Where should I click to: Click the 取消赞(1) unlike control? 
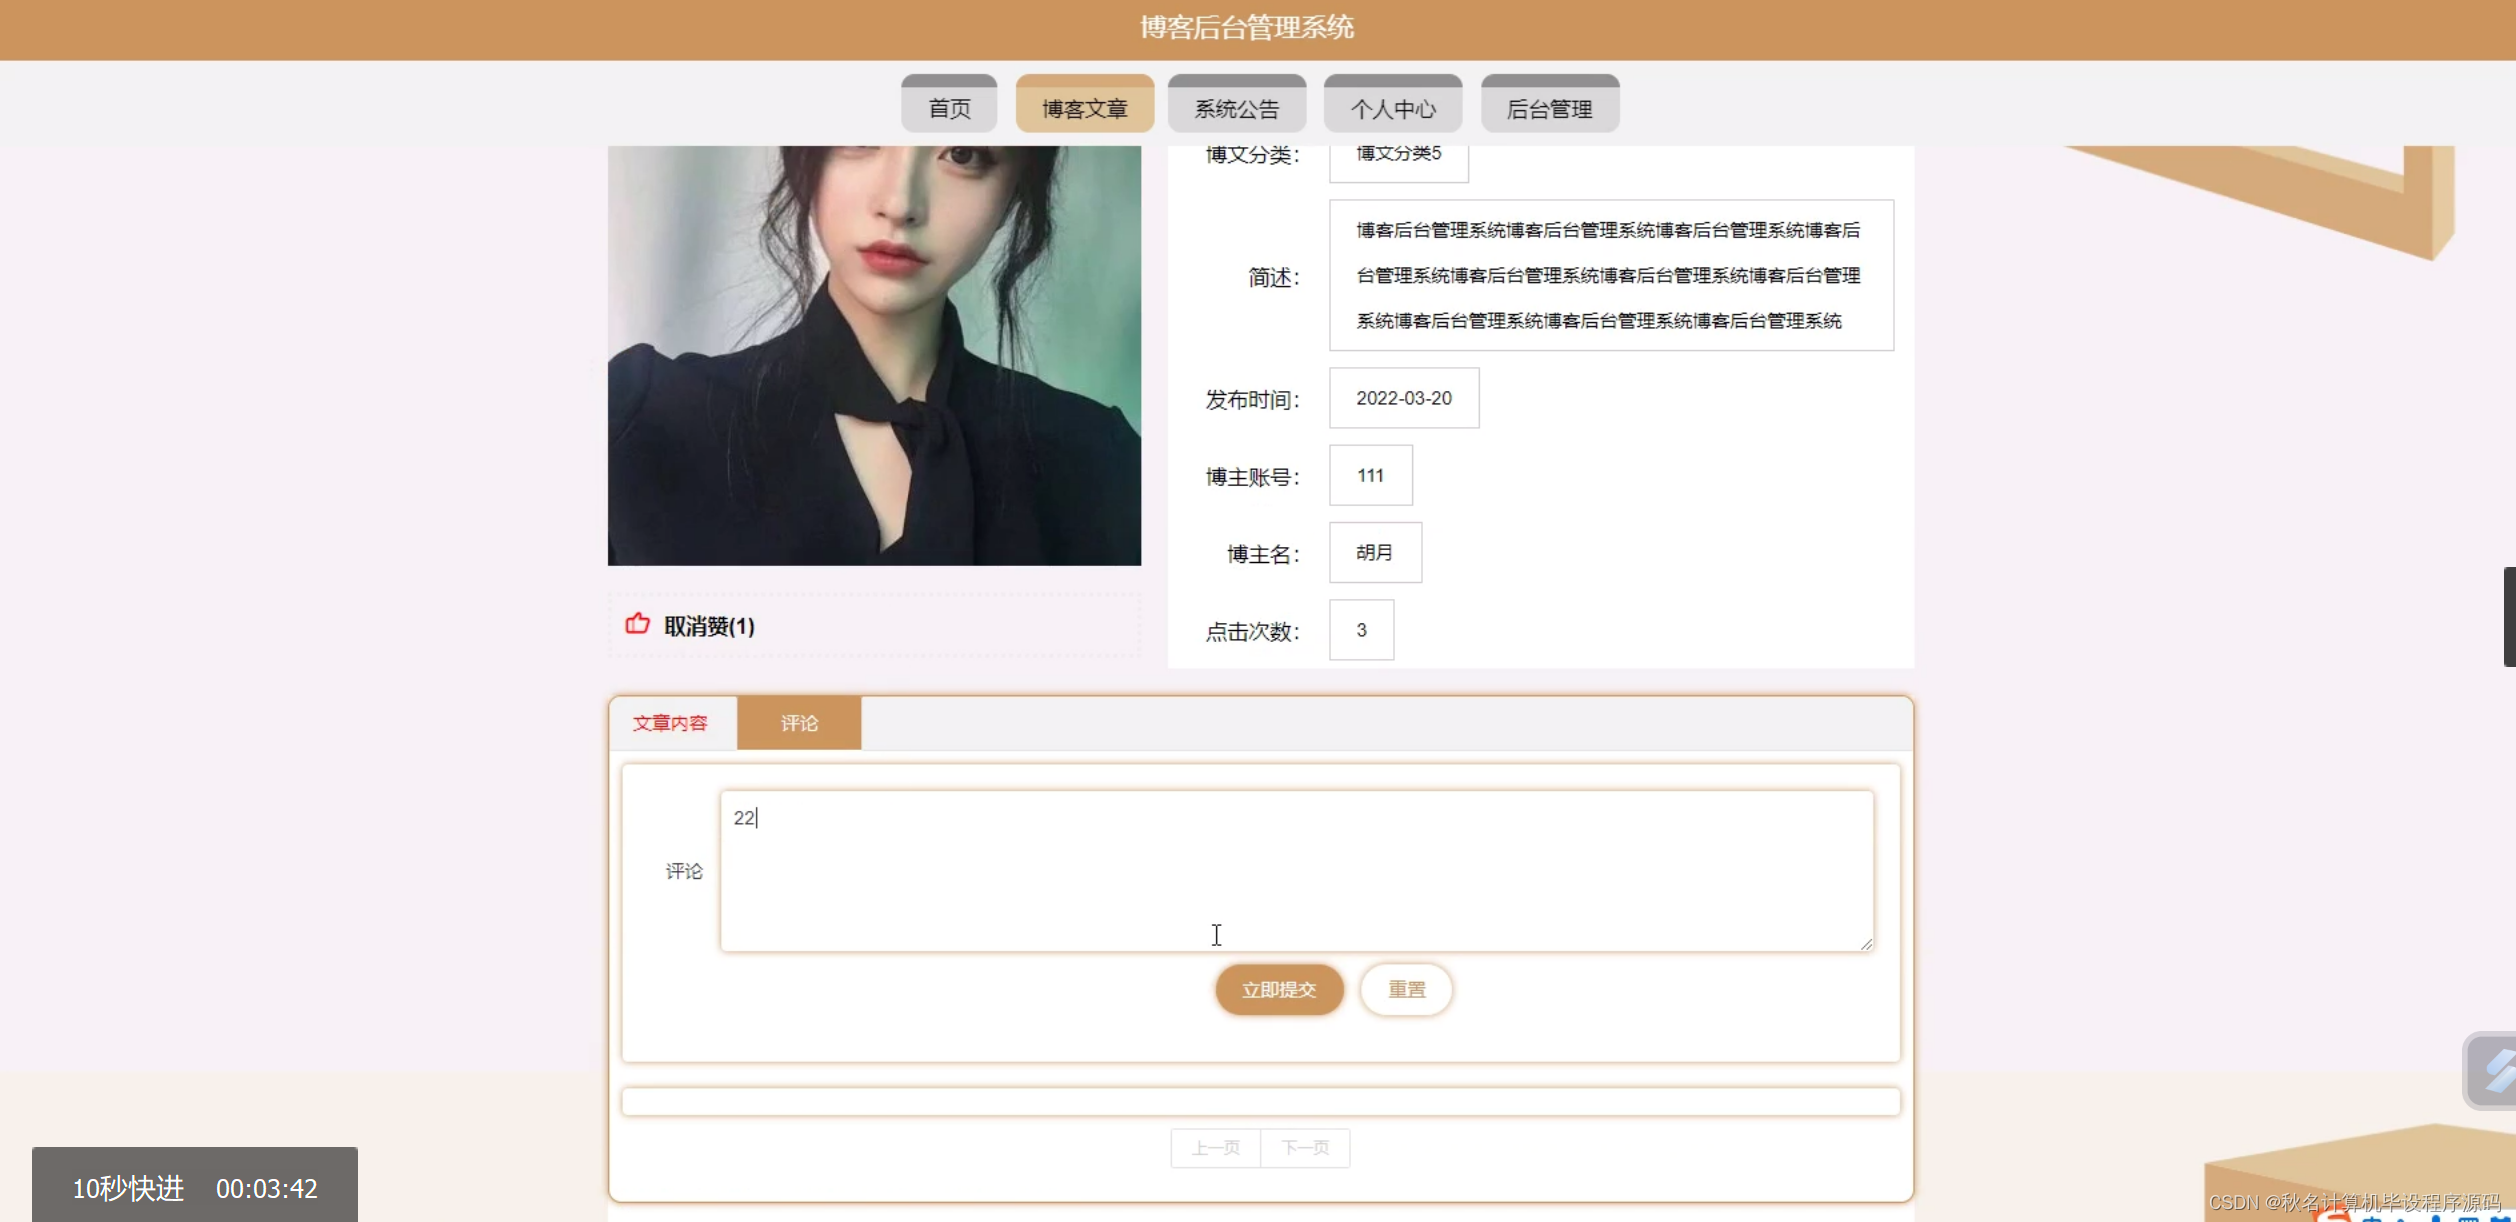[x=707, y=626]
